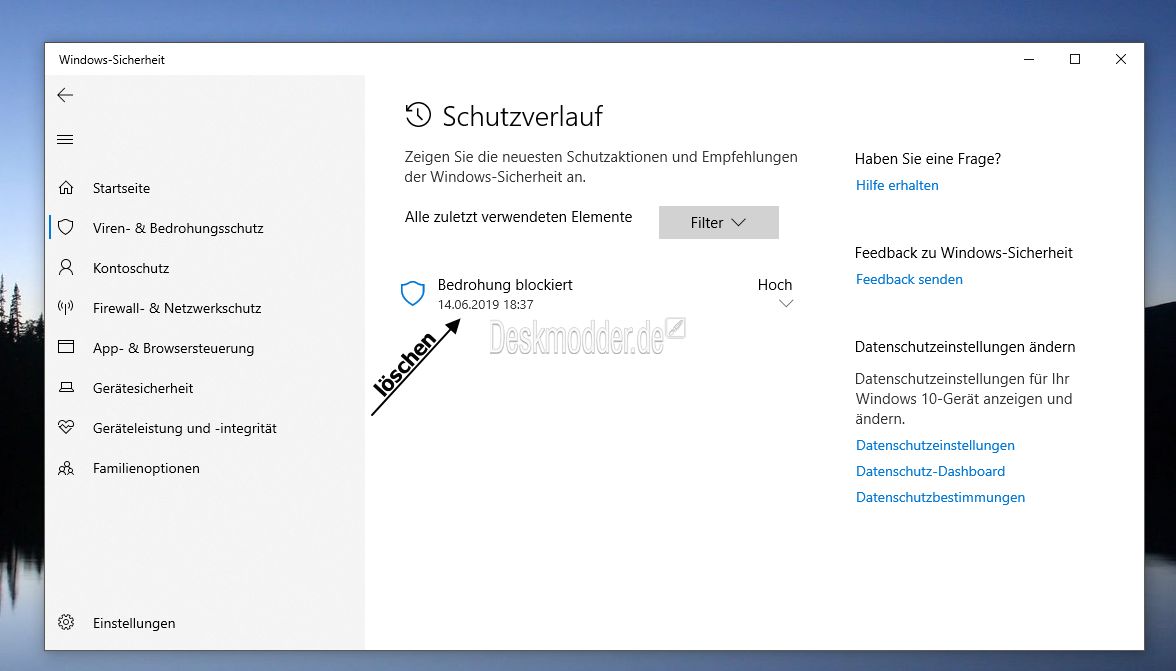The image size is (1176, 671).
Task: Click the Gerätesicherheit laptop icon
Action: [66, 388]
